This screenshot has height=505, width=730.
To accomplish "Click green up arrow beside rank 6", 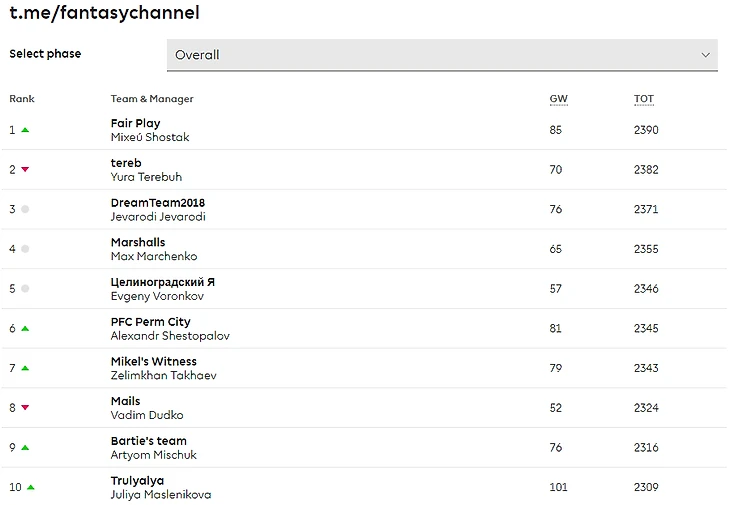I will pyautogui.click(x=26, y=329).
